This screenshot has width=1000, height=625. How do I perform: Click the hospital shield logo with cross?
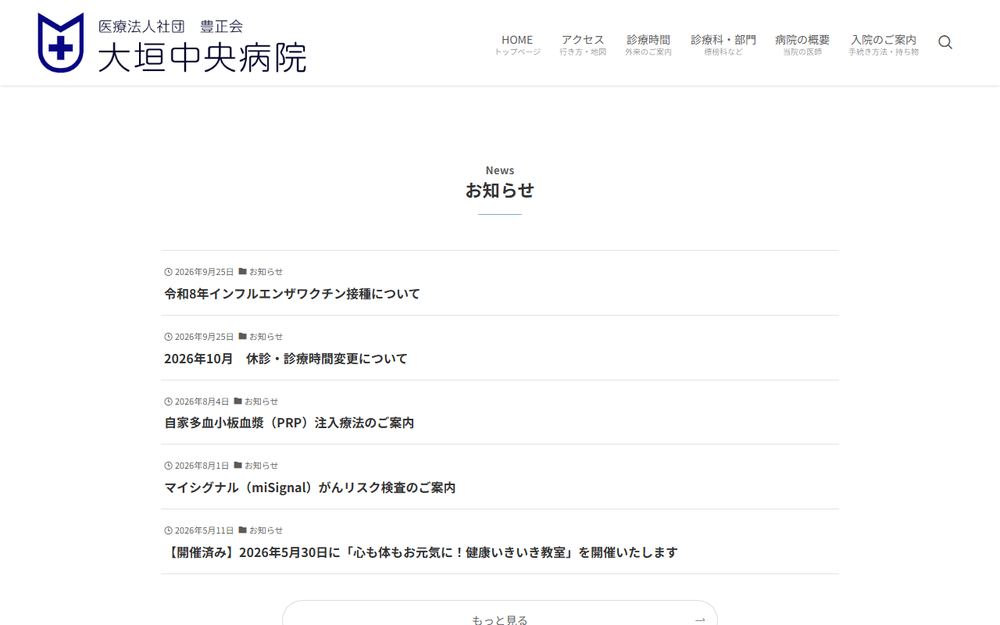[61, 43]
